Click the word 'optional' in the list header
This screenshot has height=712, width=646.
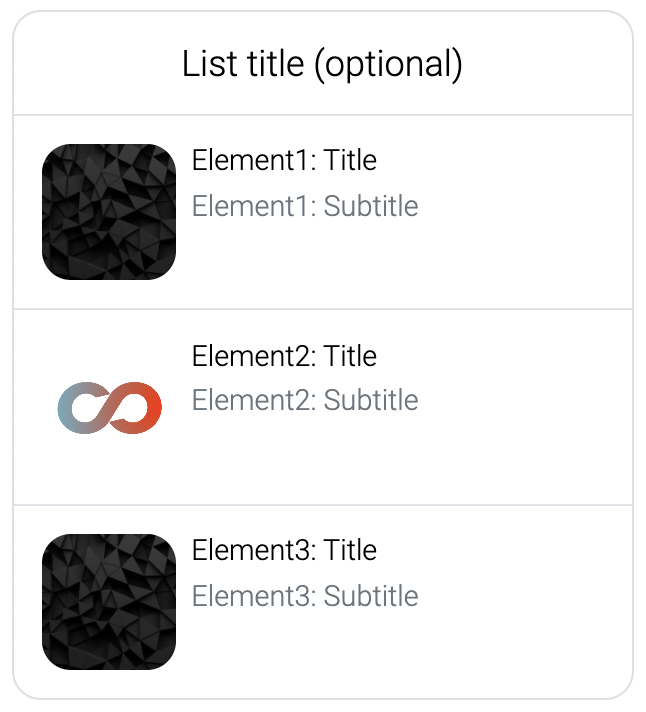[x=388, y=64]
